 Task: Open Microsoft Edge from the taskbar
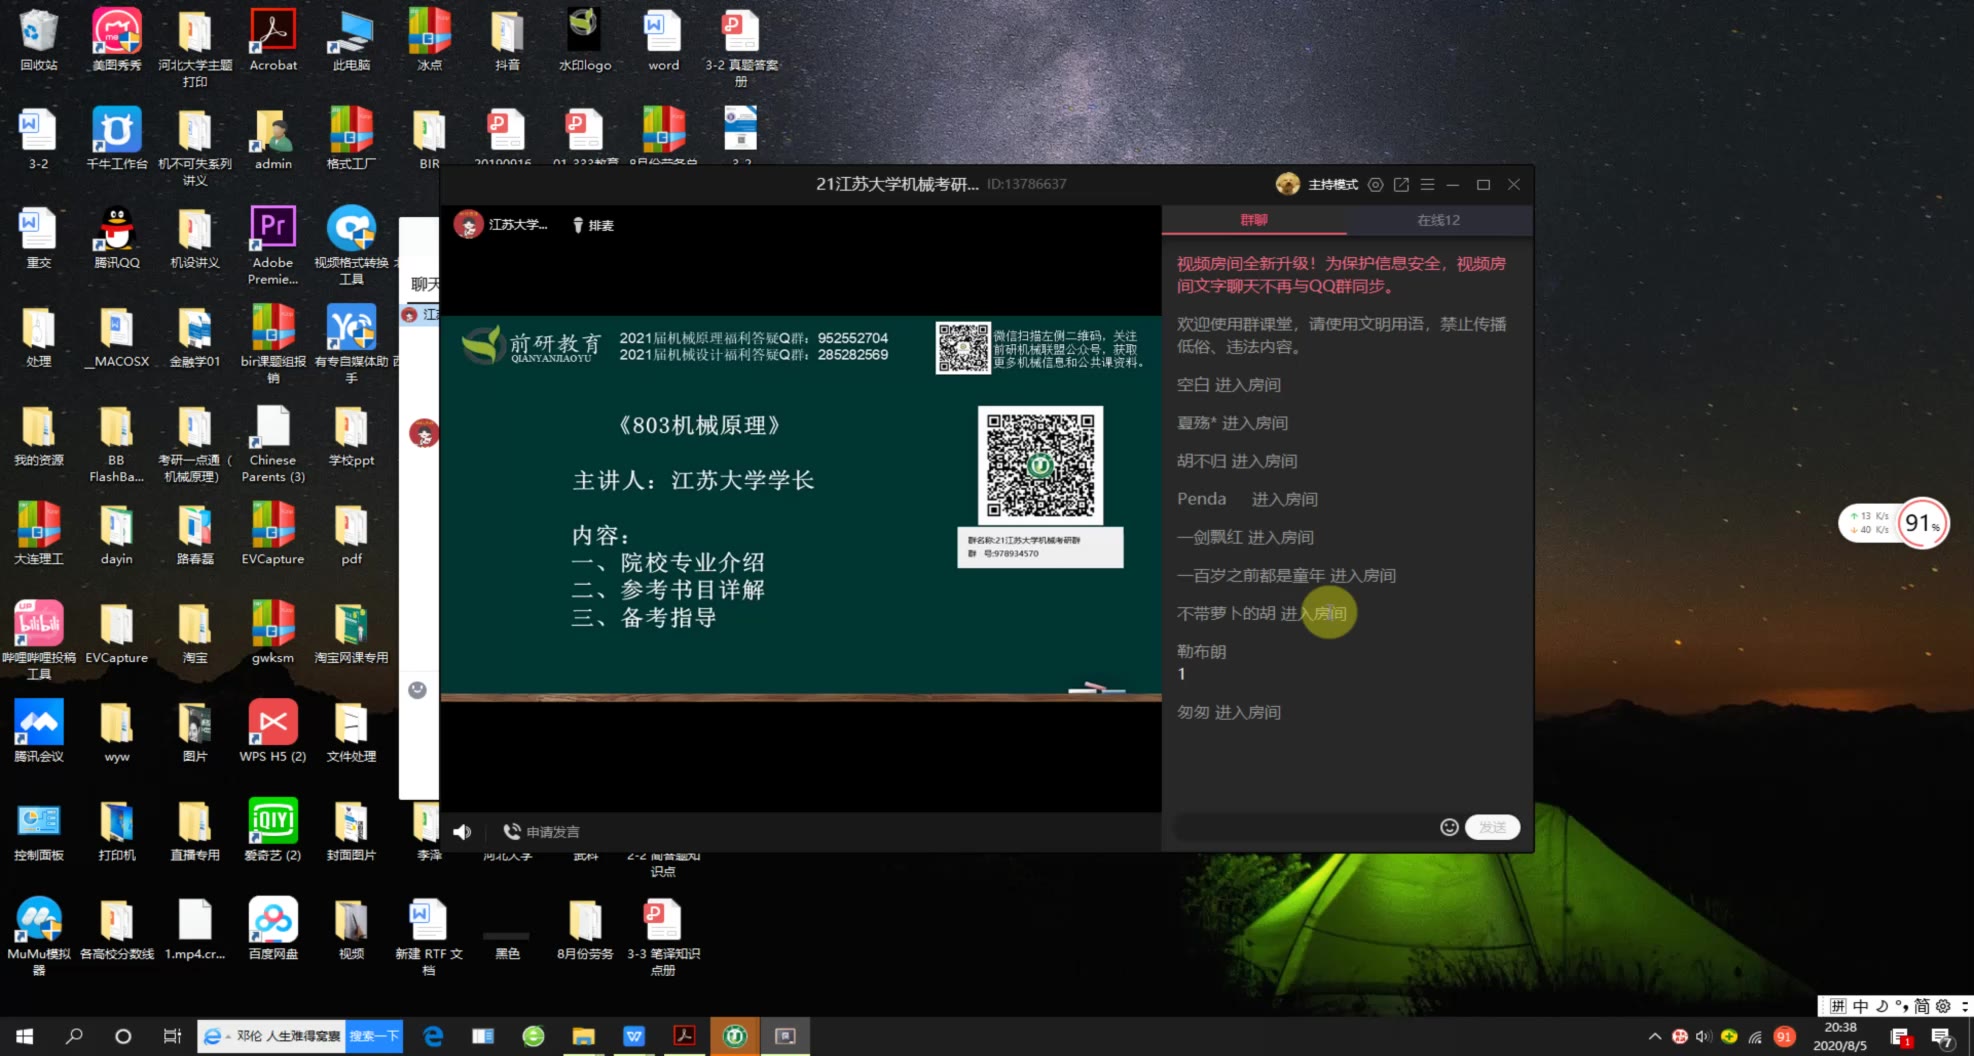(x=433, y=1037)
